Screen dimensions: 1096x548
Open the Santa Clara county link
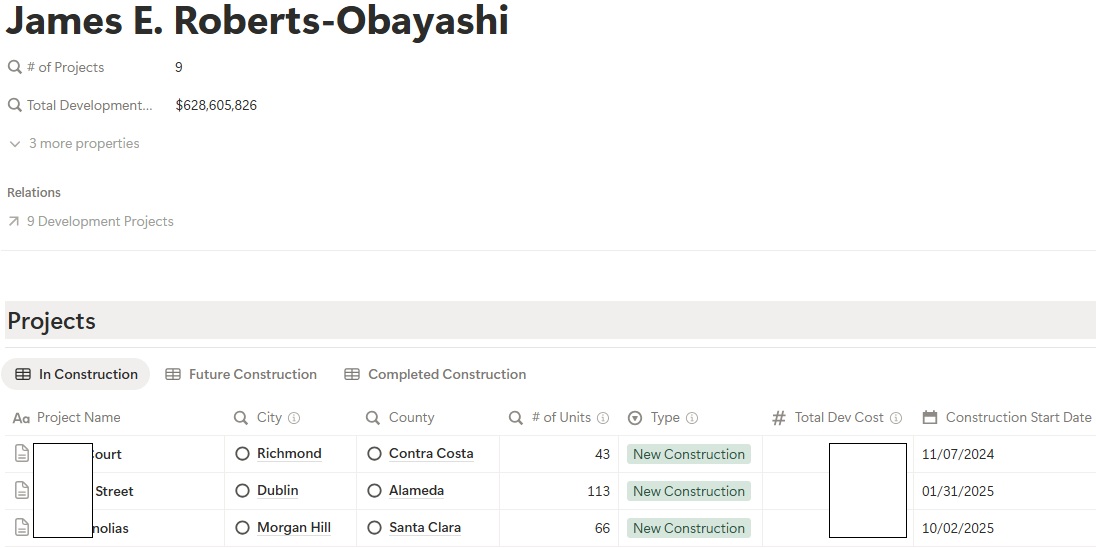[x=425, y=528]
